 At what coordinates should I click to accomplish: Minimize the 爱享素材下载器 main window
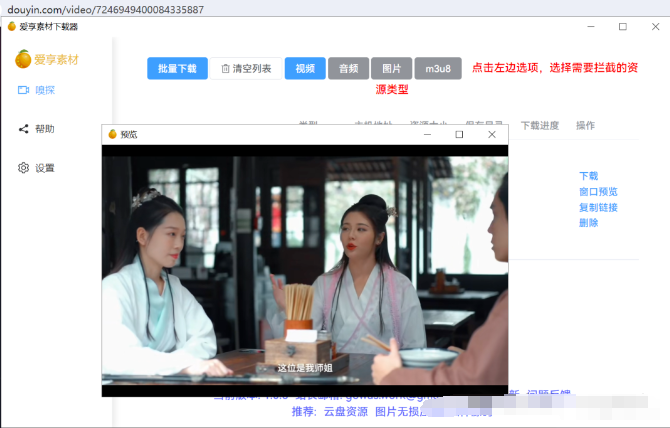click(591, 26)
